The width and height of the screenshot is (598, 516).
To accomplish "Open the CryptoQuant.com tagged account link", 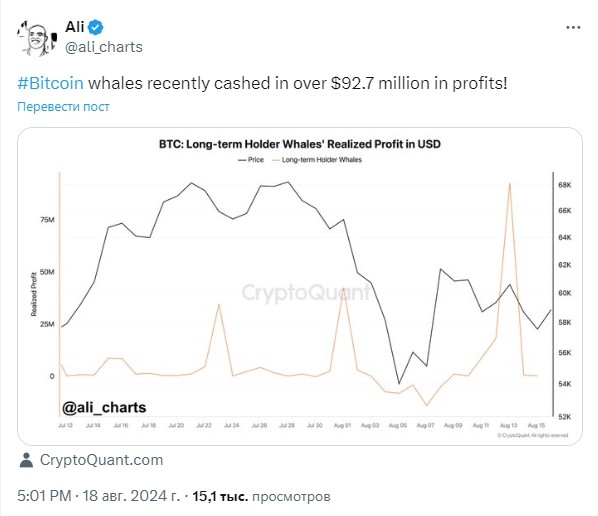I will pyautogui.click(x=101, y=460).
